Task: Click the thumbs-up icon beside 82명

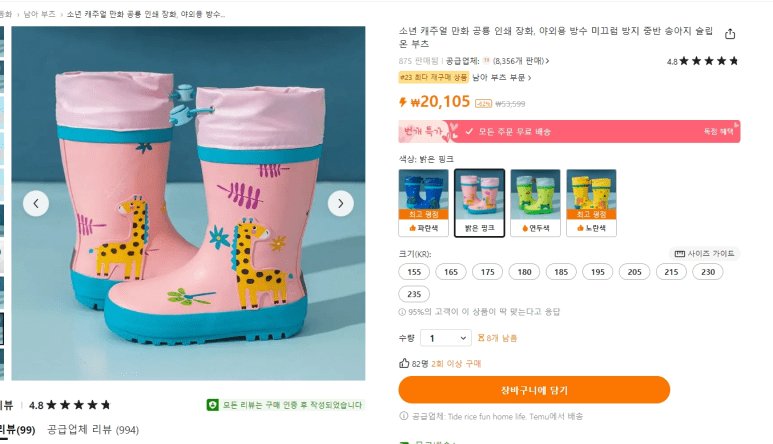Action: pyautogui.click(x=404, y=362)
